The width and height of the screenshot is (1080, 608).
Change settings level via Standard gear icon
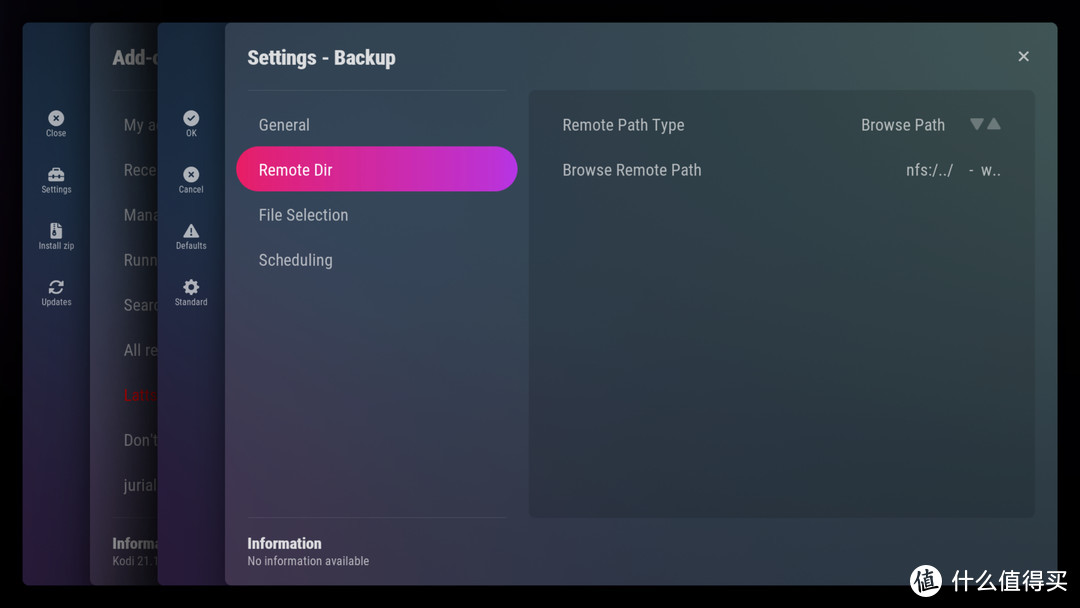click(x=191, y=287)
